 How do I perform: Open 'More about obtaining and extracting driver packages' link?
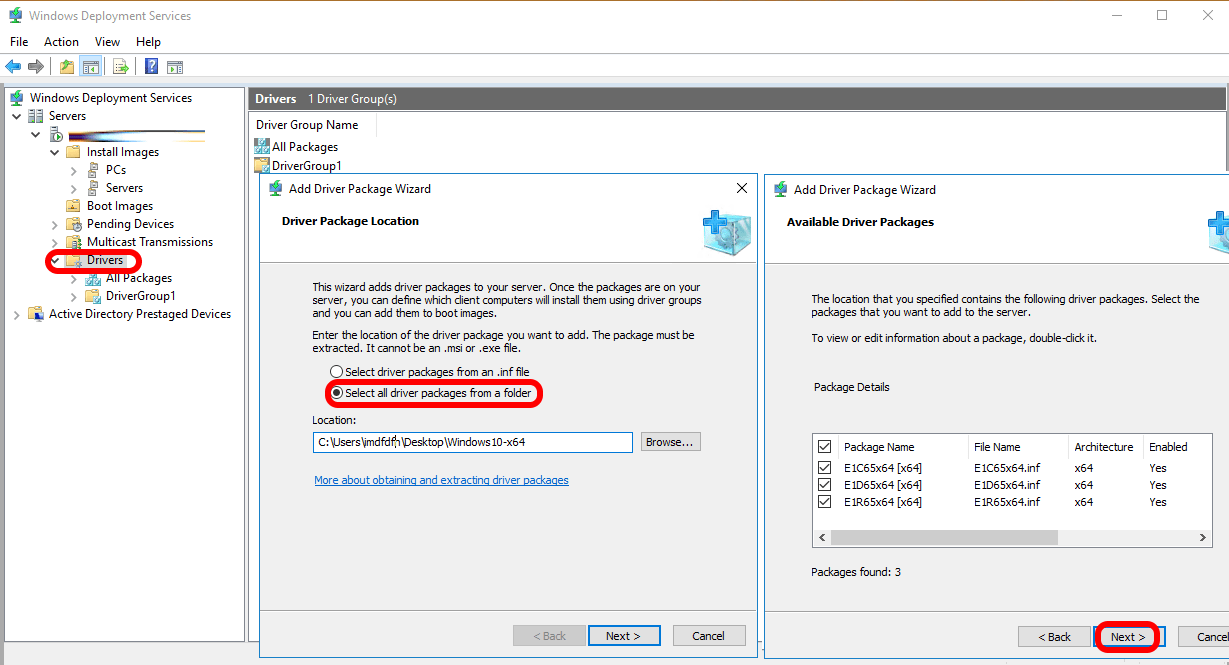tap(441, 480)
